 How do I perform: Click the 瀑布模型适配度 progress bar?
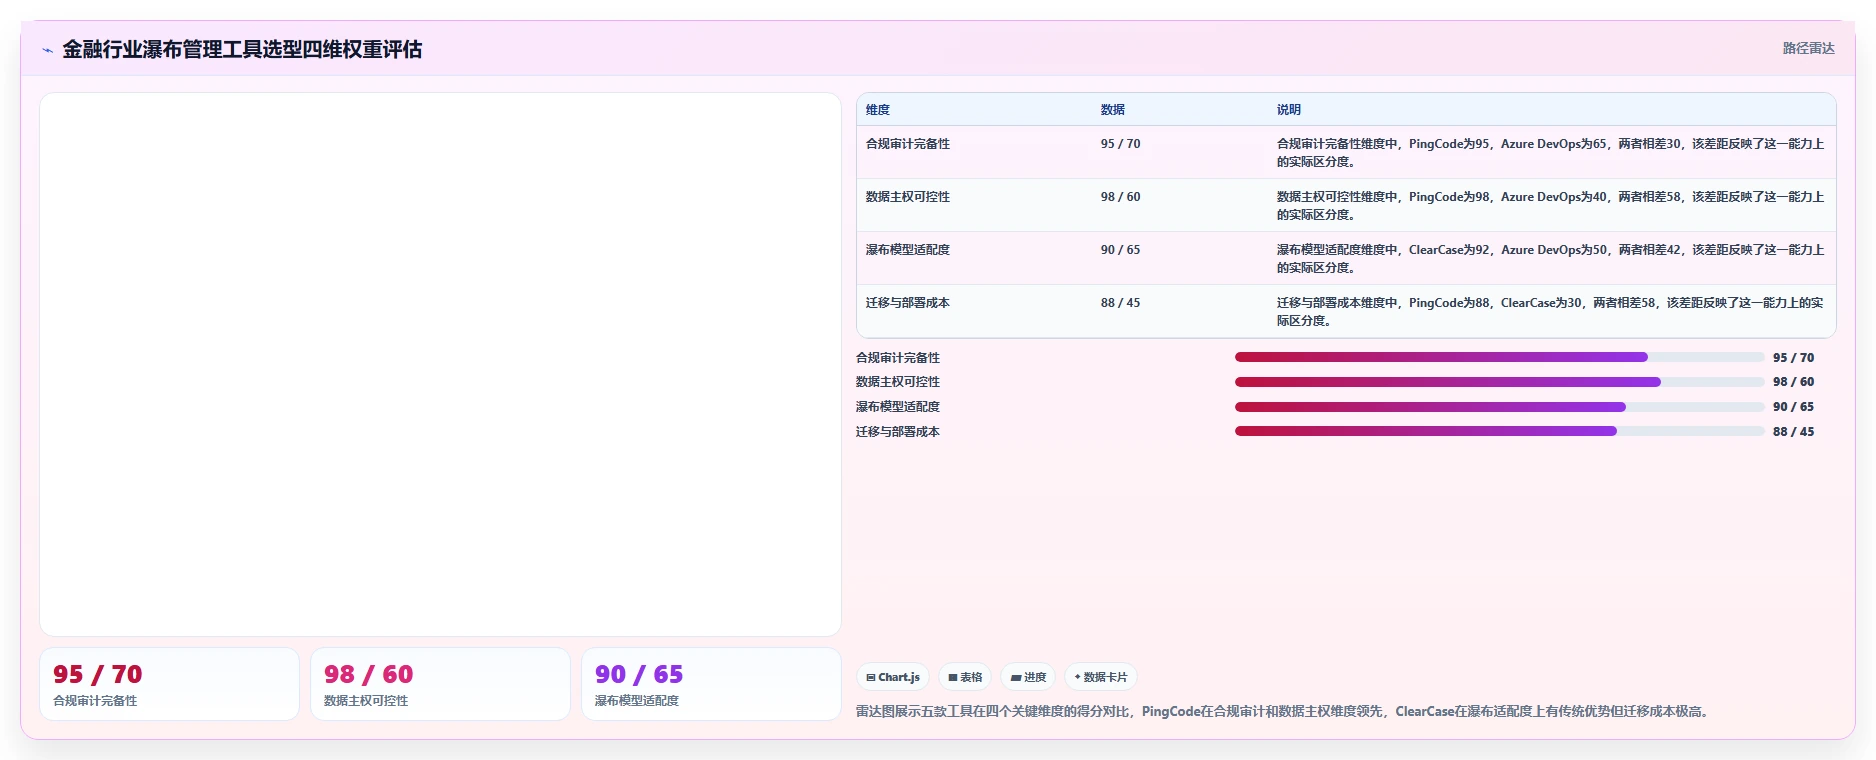pyautogui.click(x=1499, y=407)
